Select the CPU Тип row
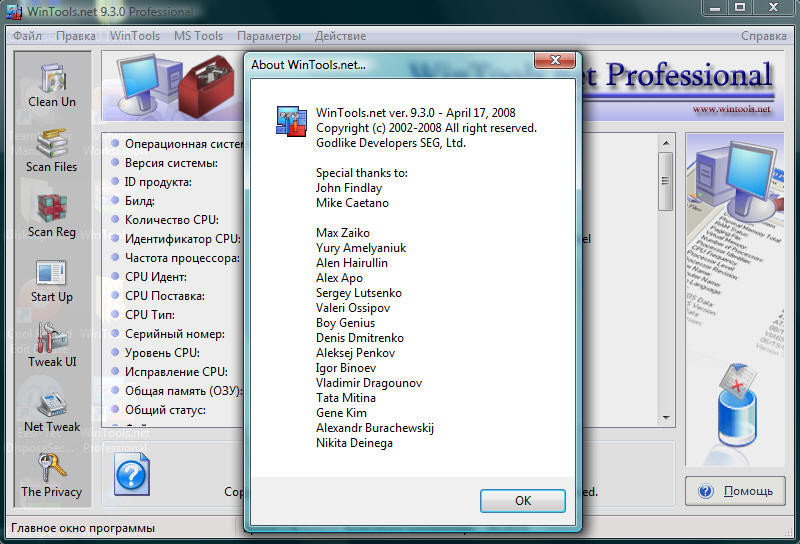The image size is (800, 544). coord(143,314)
